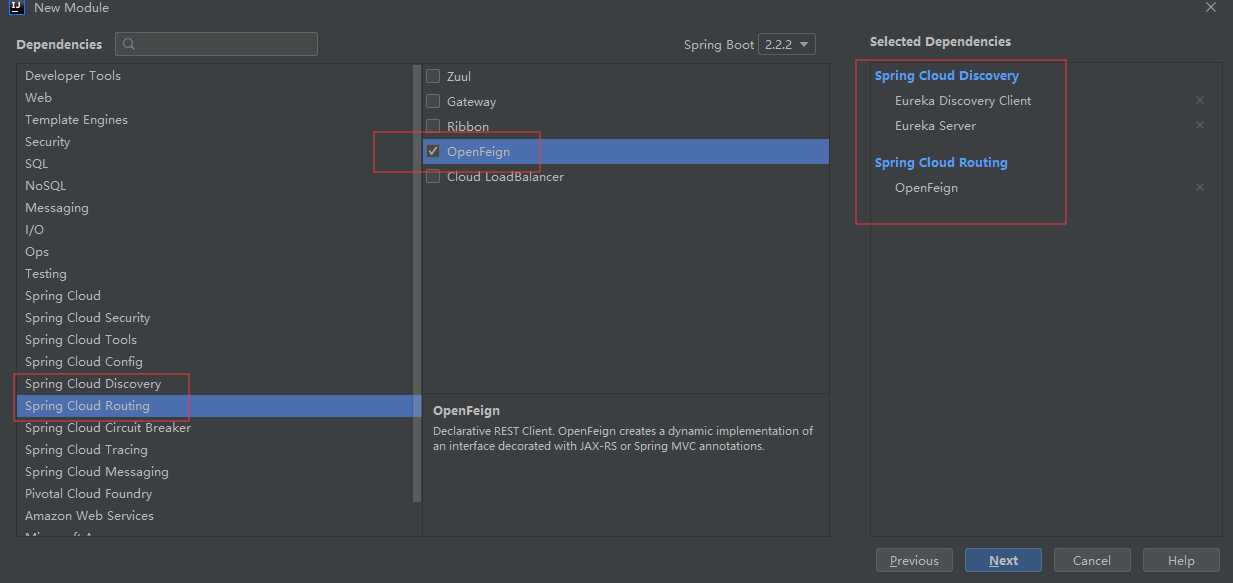
Task: Click the Ribbon dependency label
Action: [x=468, y=126]
